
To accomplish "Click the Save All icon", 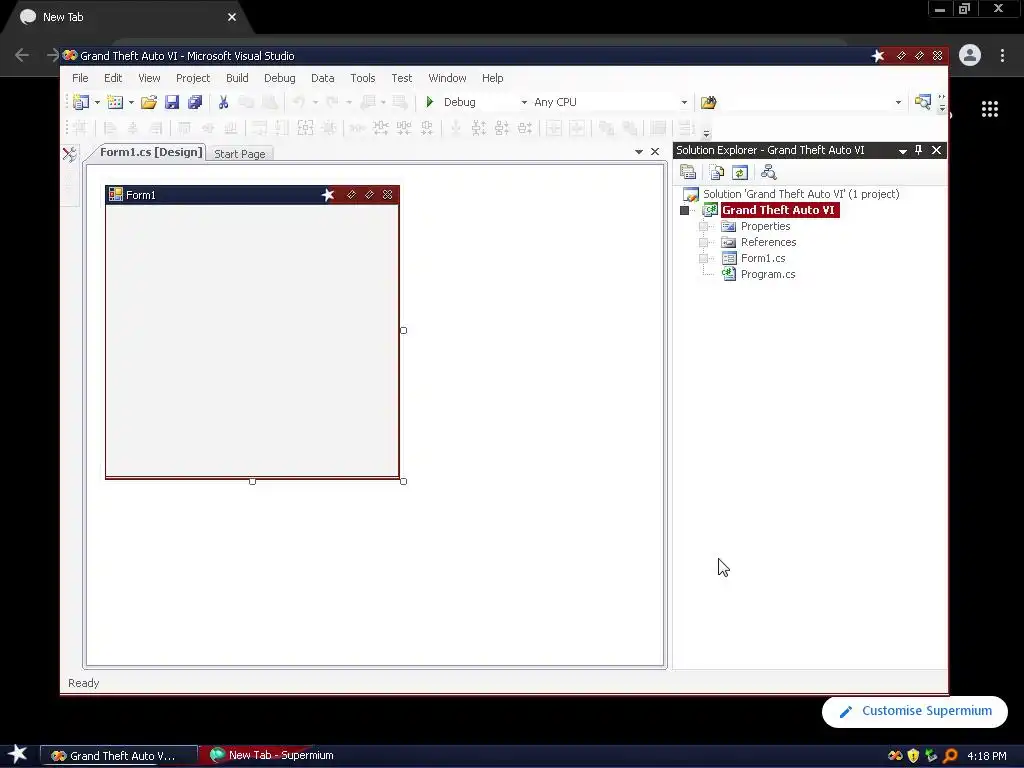I will (195, 102).
